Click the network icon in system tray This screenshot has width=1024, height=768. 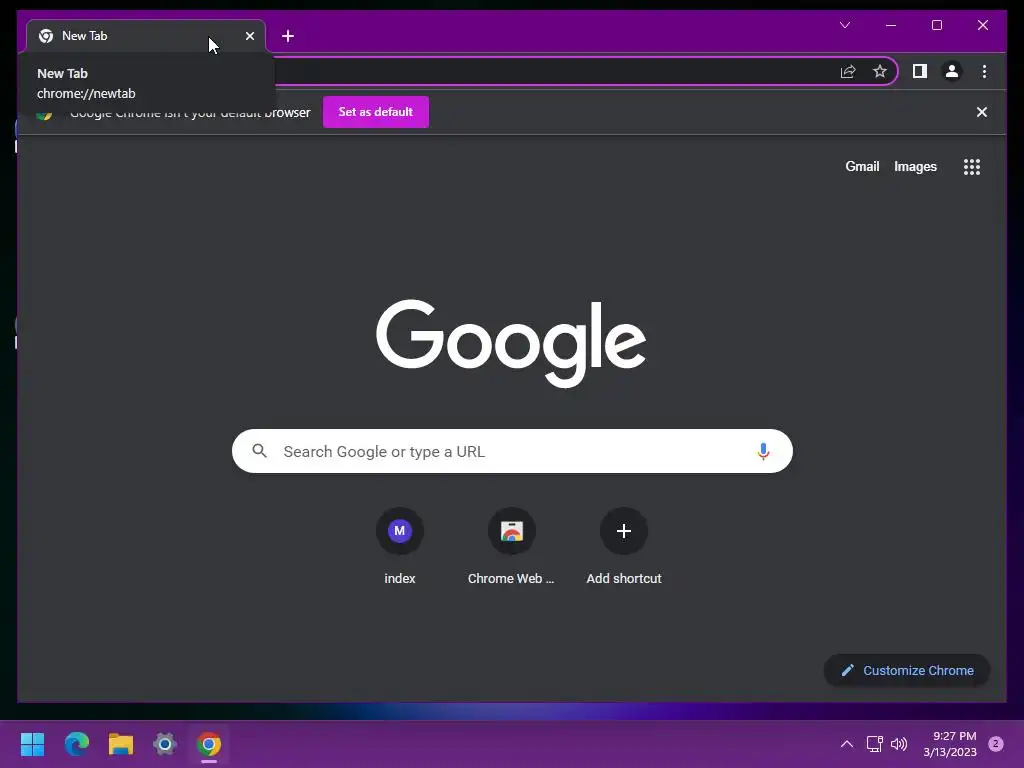874,744
